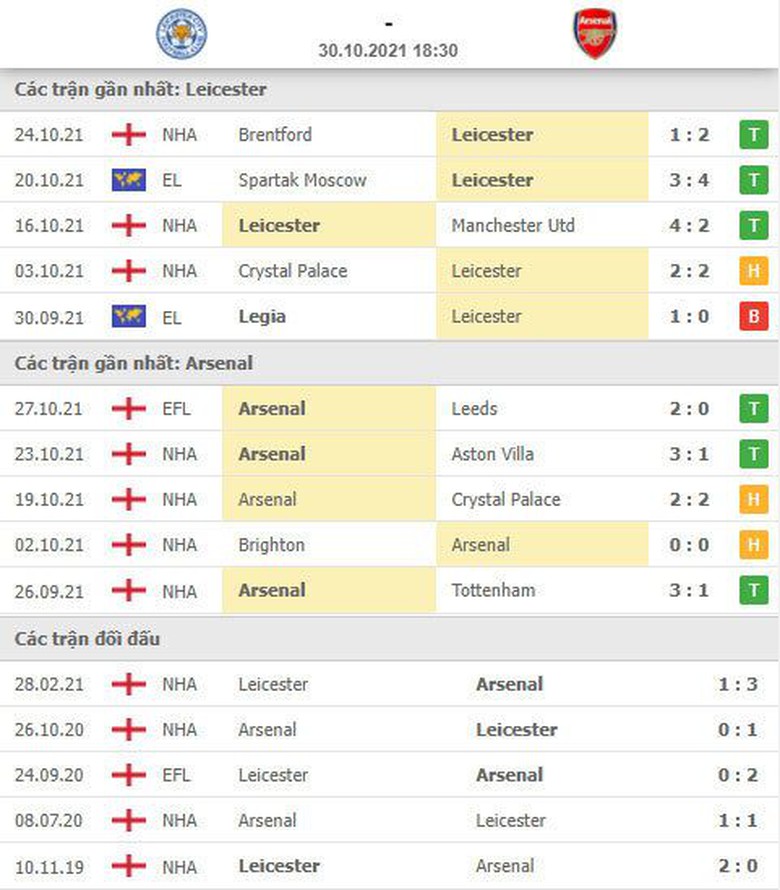Viewport: 780px width, 890px height.
Task: Click green T badge on Arsenal–Tottenham row
Action: click(x=753, y=590)
